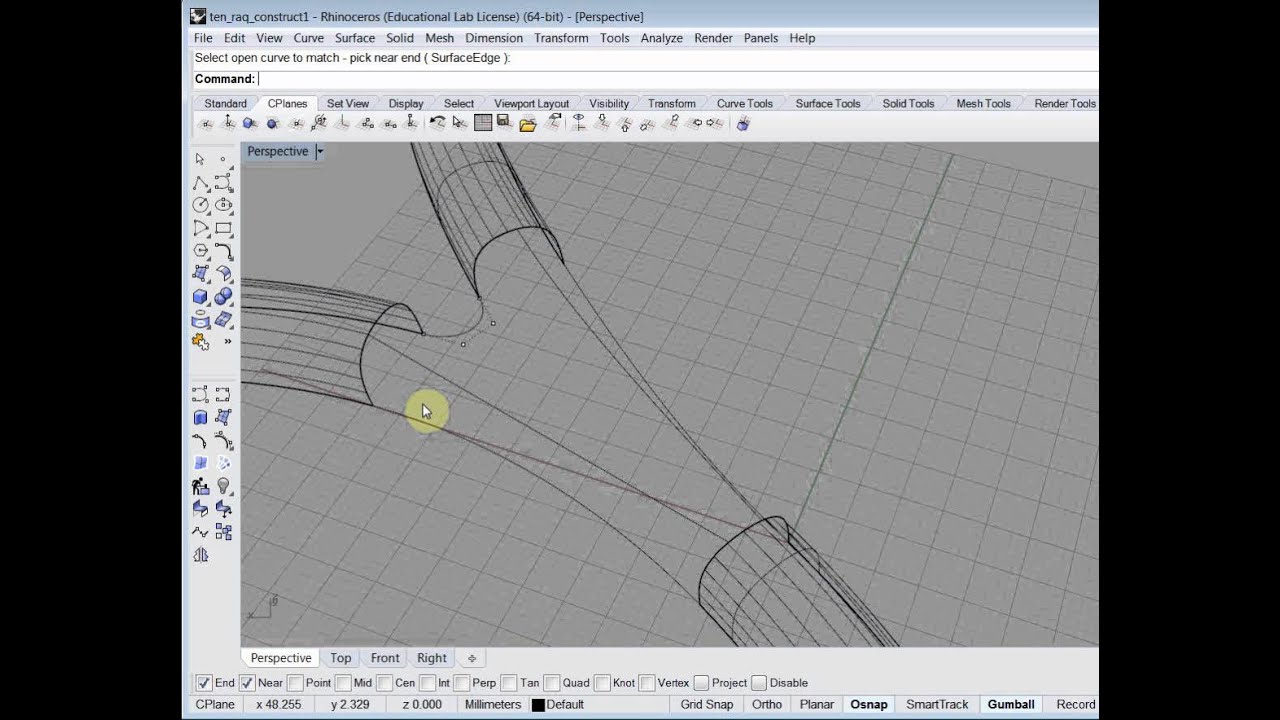
Task: Enable the Quad osnap checkbox
Action: pos(552,683)
